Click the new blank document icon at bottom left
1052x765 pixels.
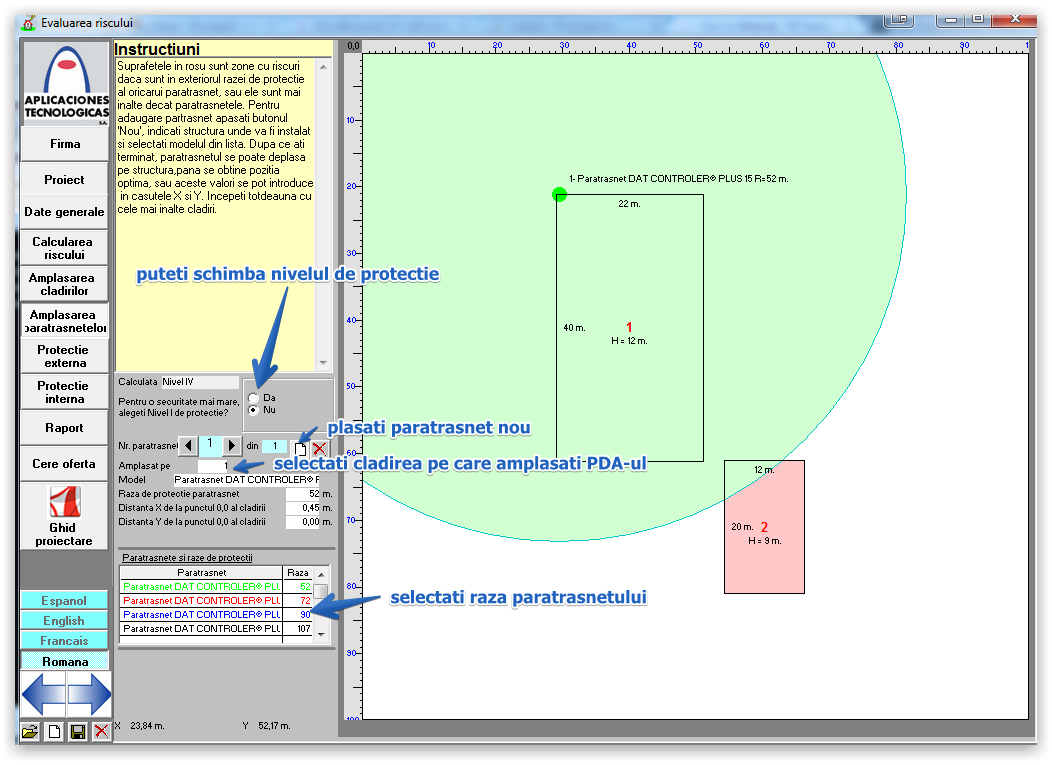coord(54,731)
